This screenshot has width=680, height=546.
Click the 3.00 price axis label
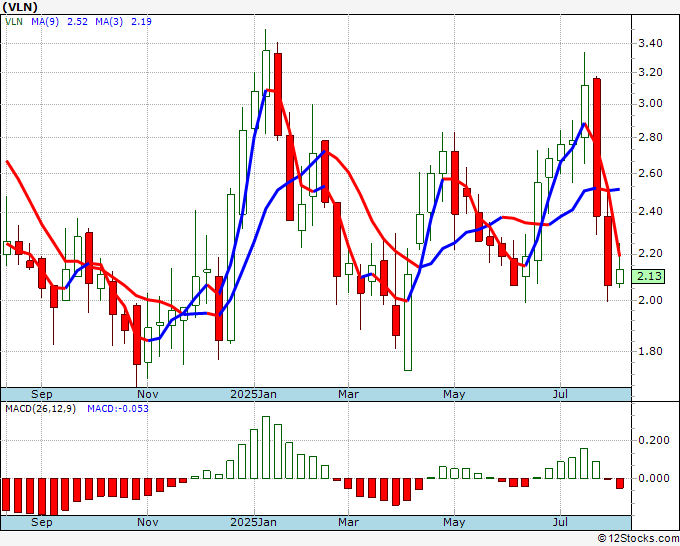point(650,103)
